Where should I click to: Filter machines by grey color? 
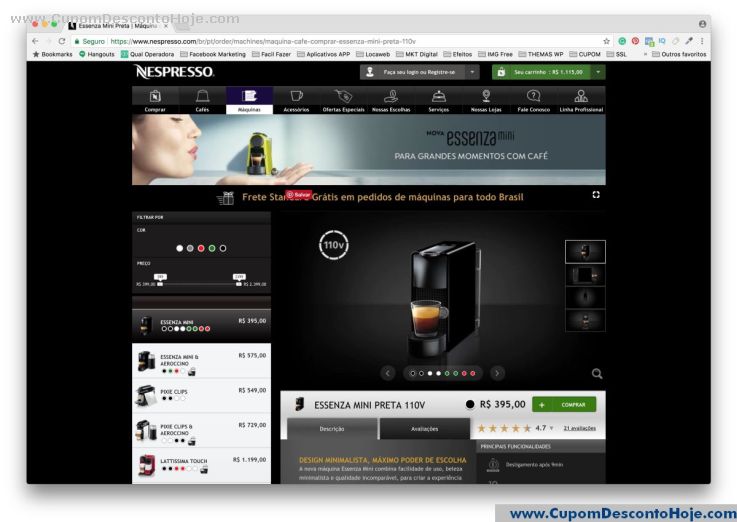[x=190, y=248]
